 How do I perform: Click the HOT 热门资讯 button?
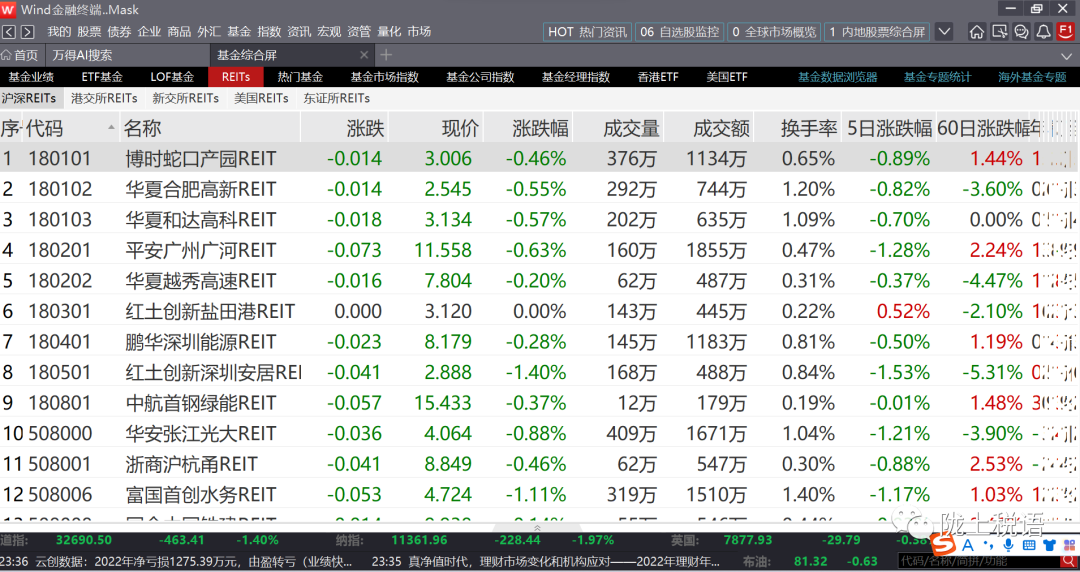(588, 32)
